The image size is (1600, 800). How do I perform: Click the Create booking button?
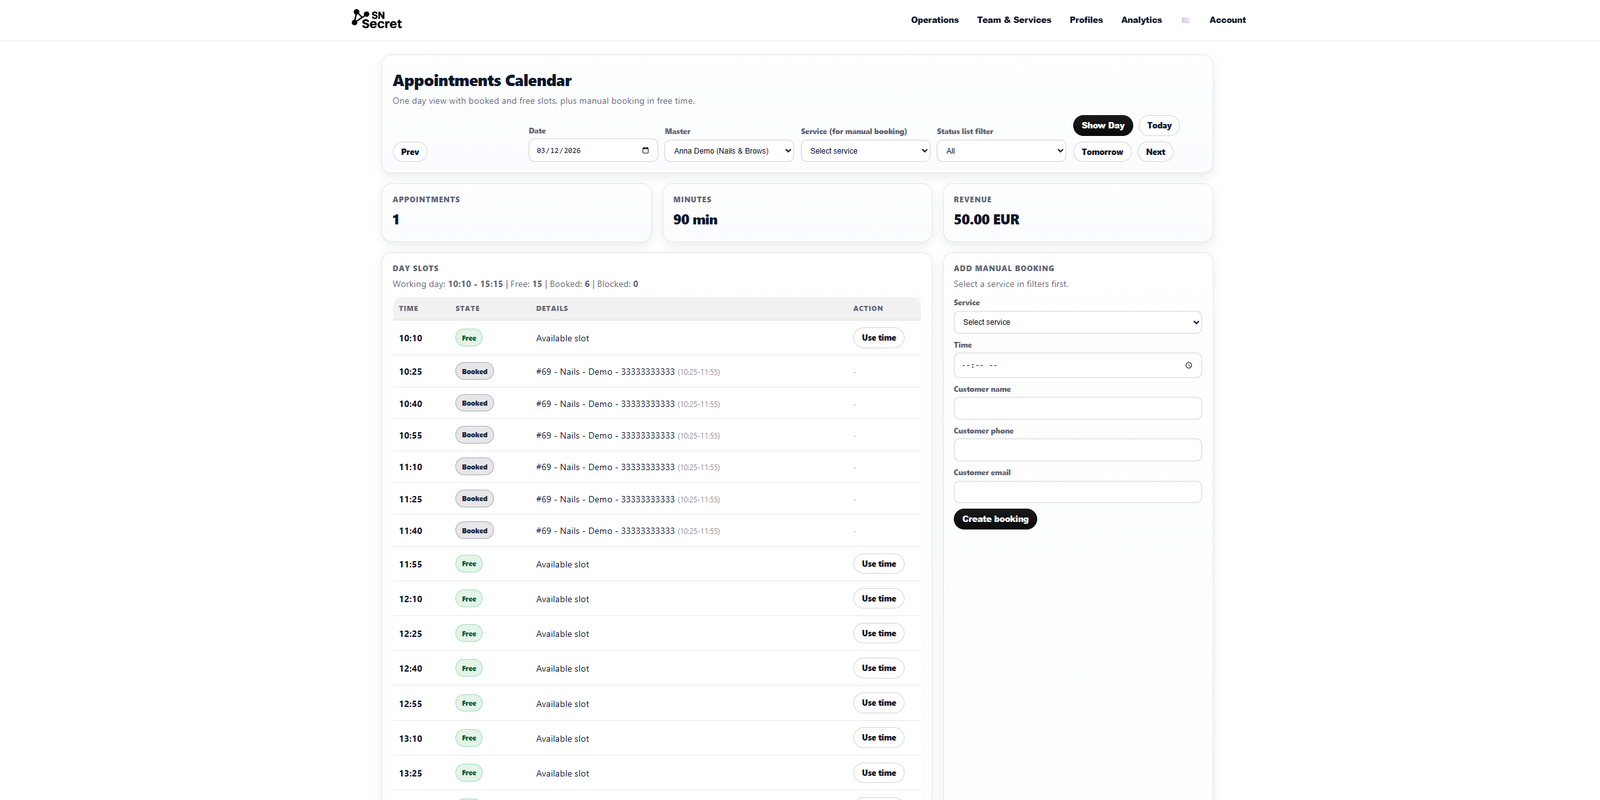coord(995,519)
